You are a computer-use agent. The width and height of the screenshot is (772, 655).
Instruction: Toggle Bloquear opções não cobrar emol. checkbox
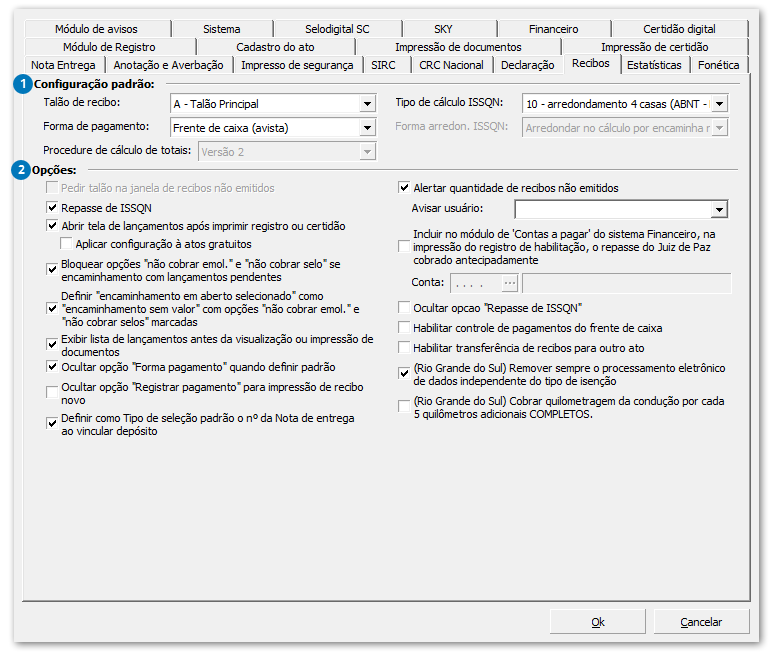tap(52, 270)
